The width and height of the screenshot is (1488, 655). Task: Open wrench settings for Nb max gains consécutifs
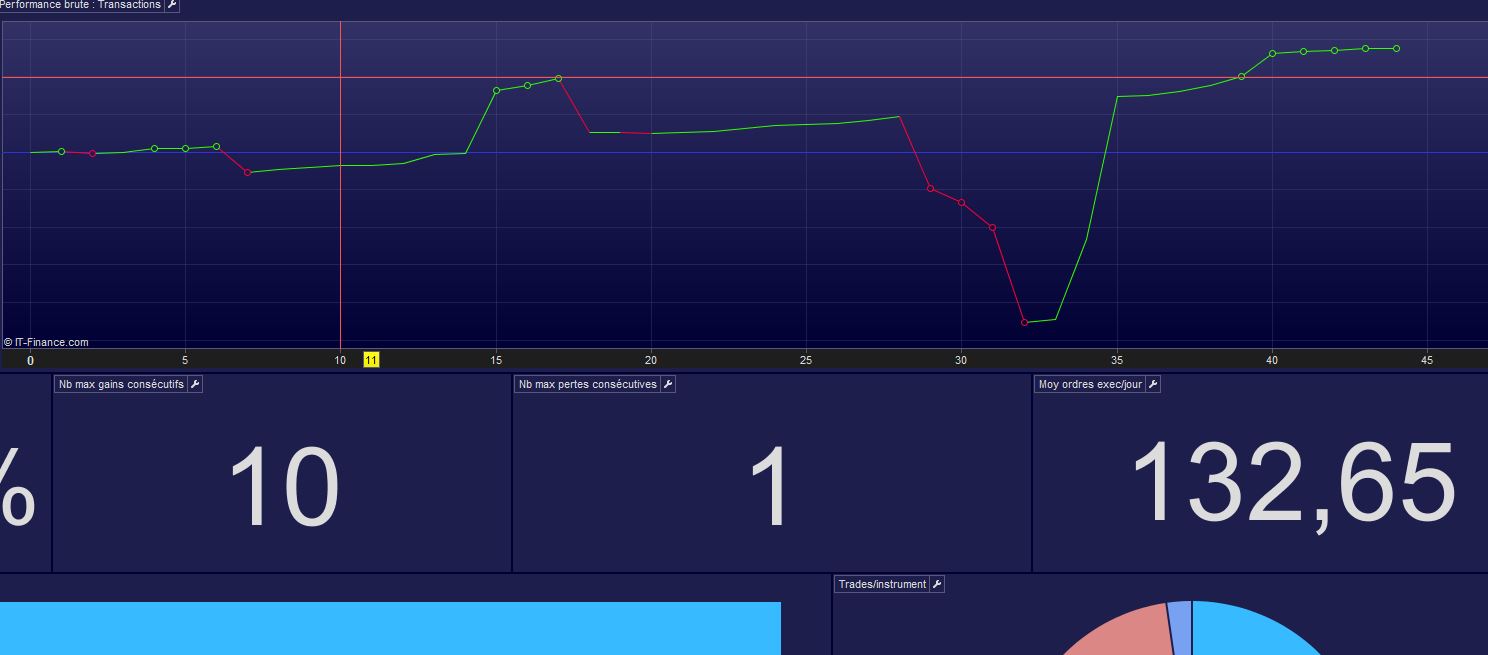(x=195, y=384)
